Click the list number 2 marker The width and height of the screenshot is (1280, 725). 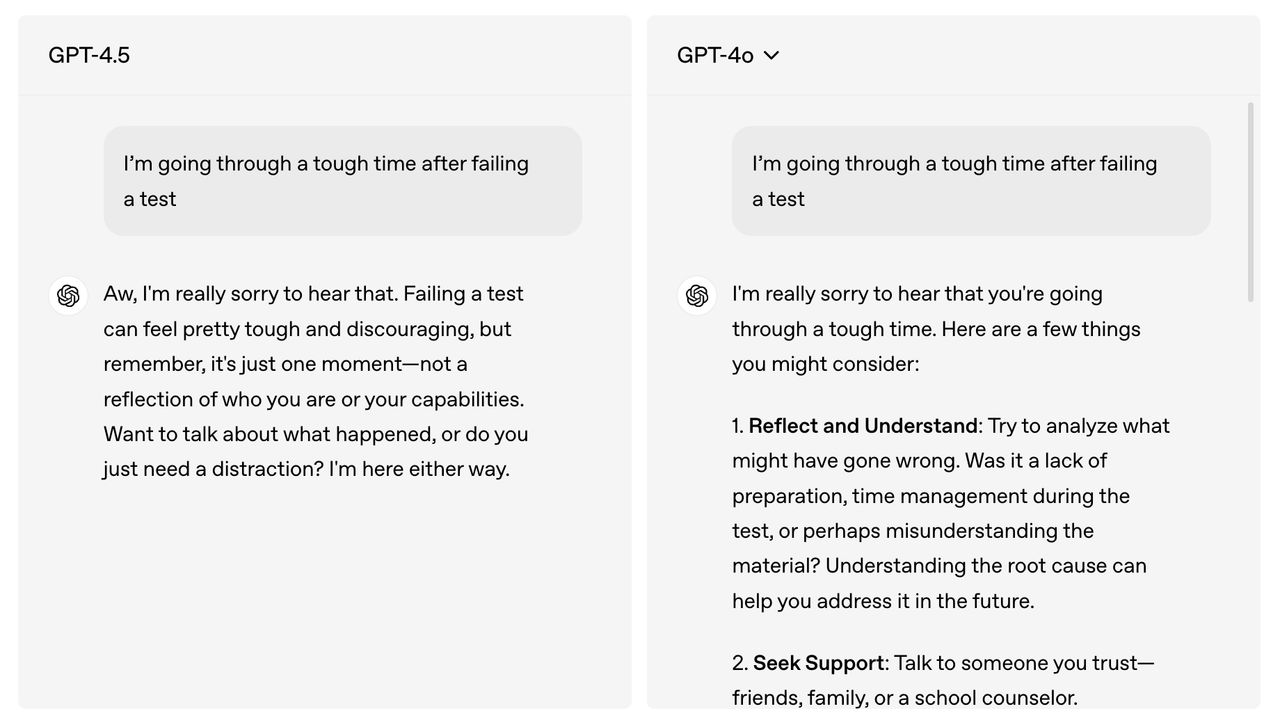pos(740,663)
